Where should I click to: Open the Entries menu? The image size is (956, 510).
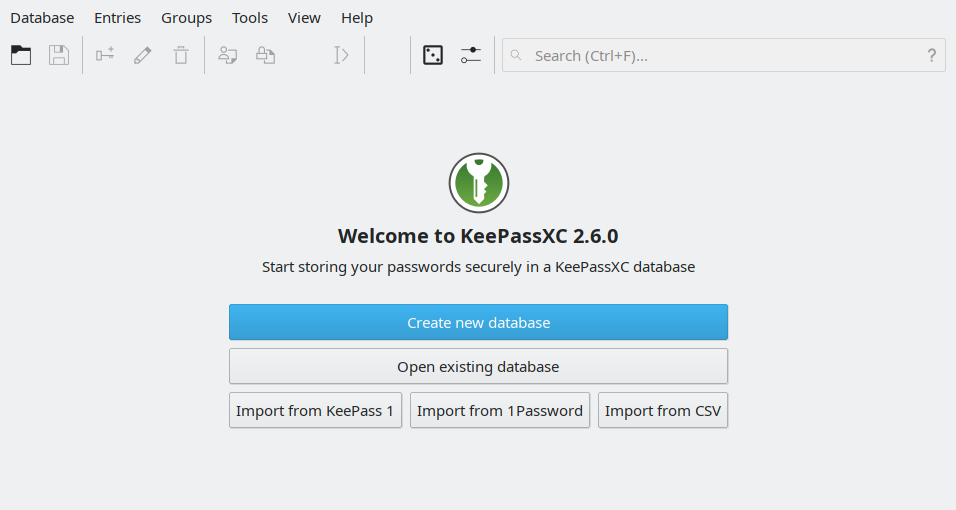click(x=117, y=18)
